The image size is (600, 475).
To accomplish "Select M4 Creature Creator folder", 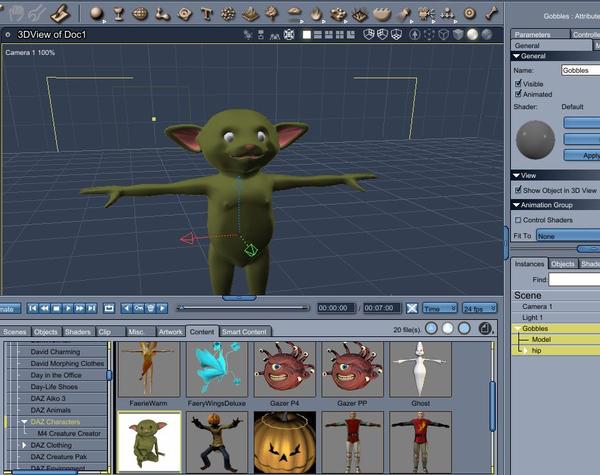I will coord(69,433).
